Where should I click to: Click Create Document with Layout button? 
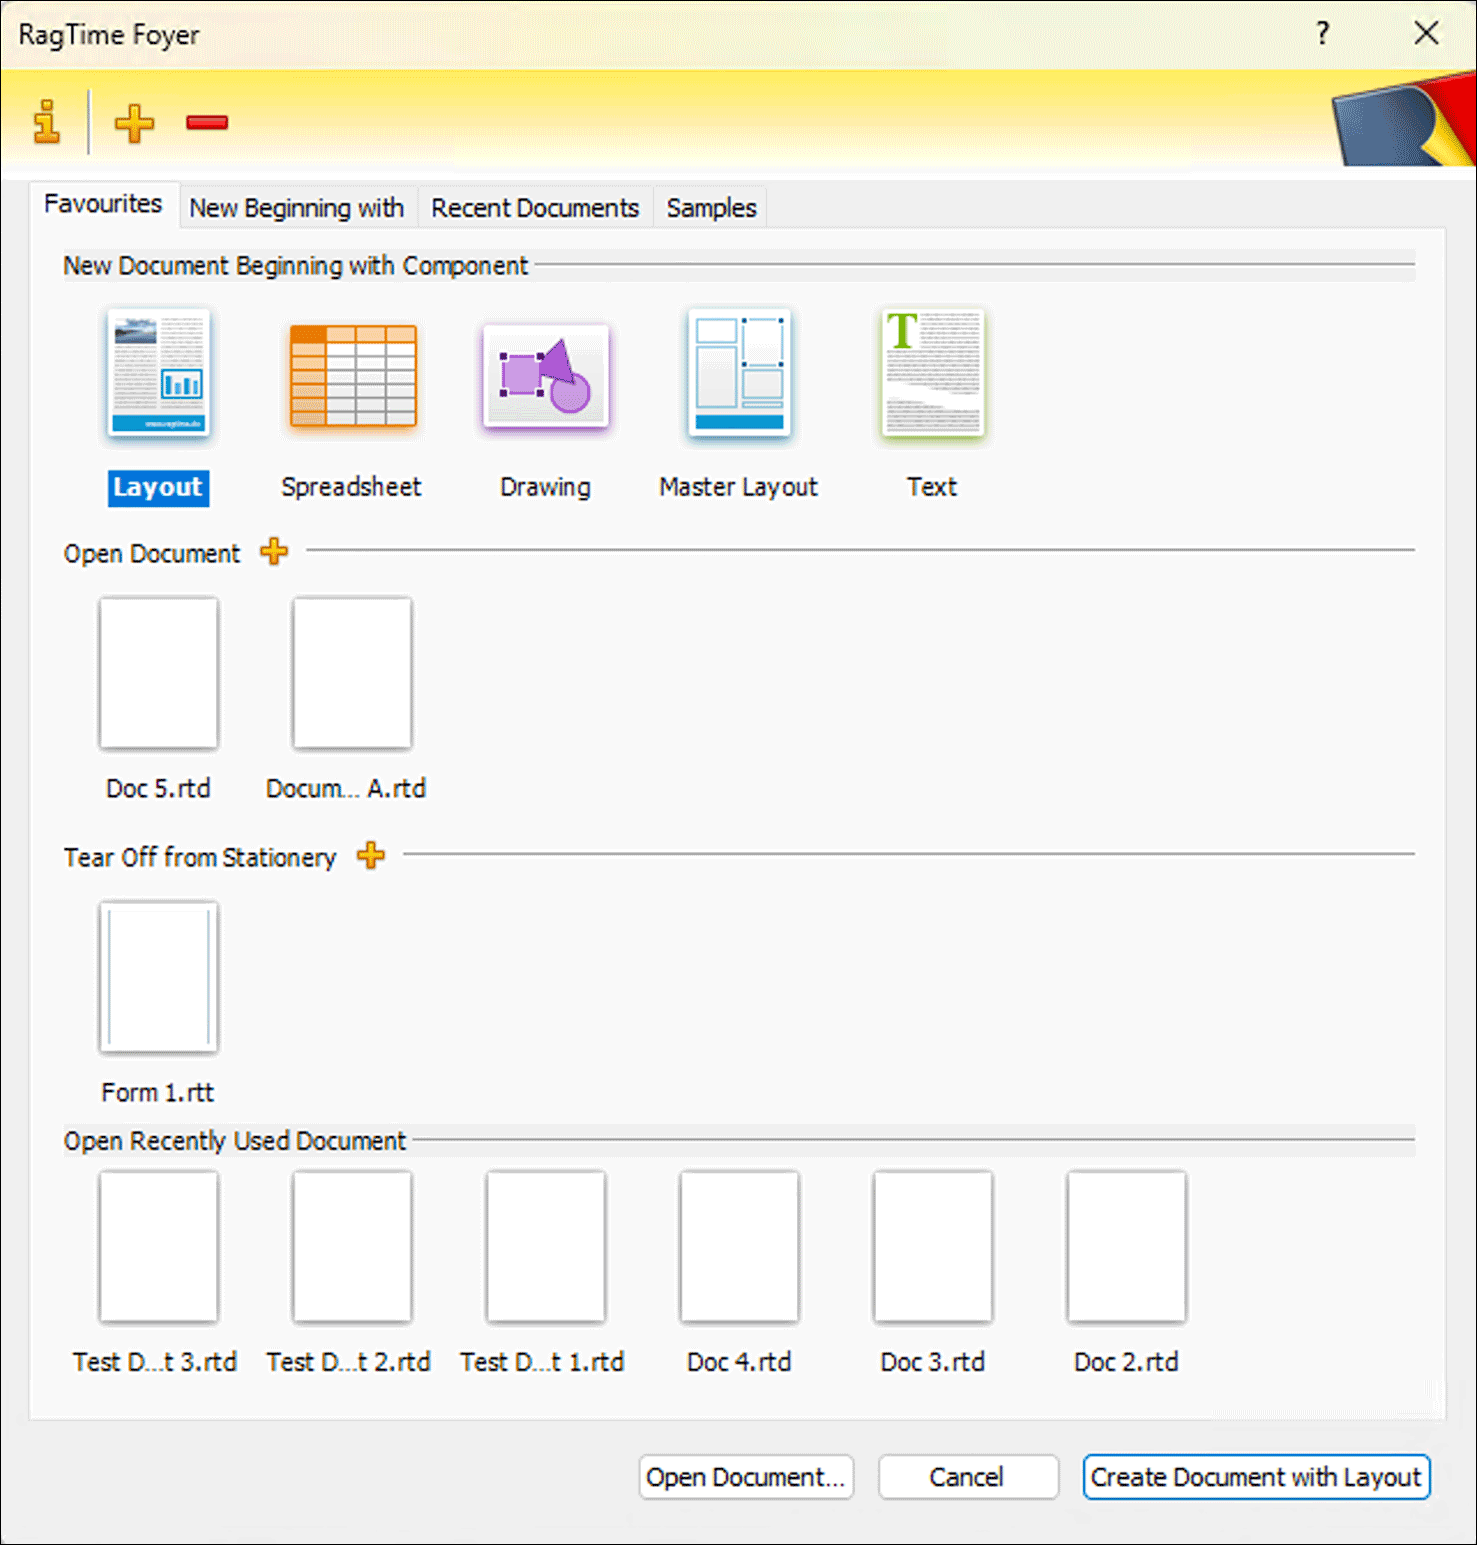[1256, 1477]
